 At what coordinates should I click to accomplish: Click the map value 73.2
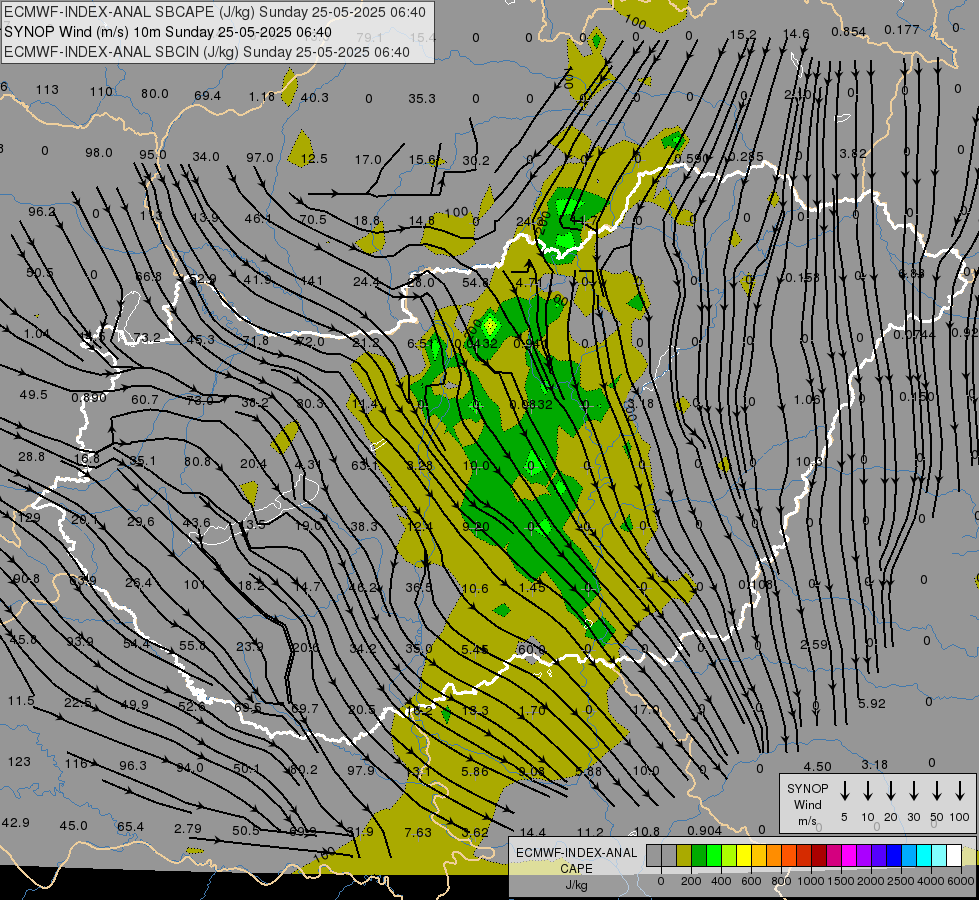pyautogui.click(x=147, y=338)
